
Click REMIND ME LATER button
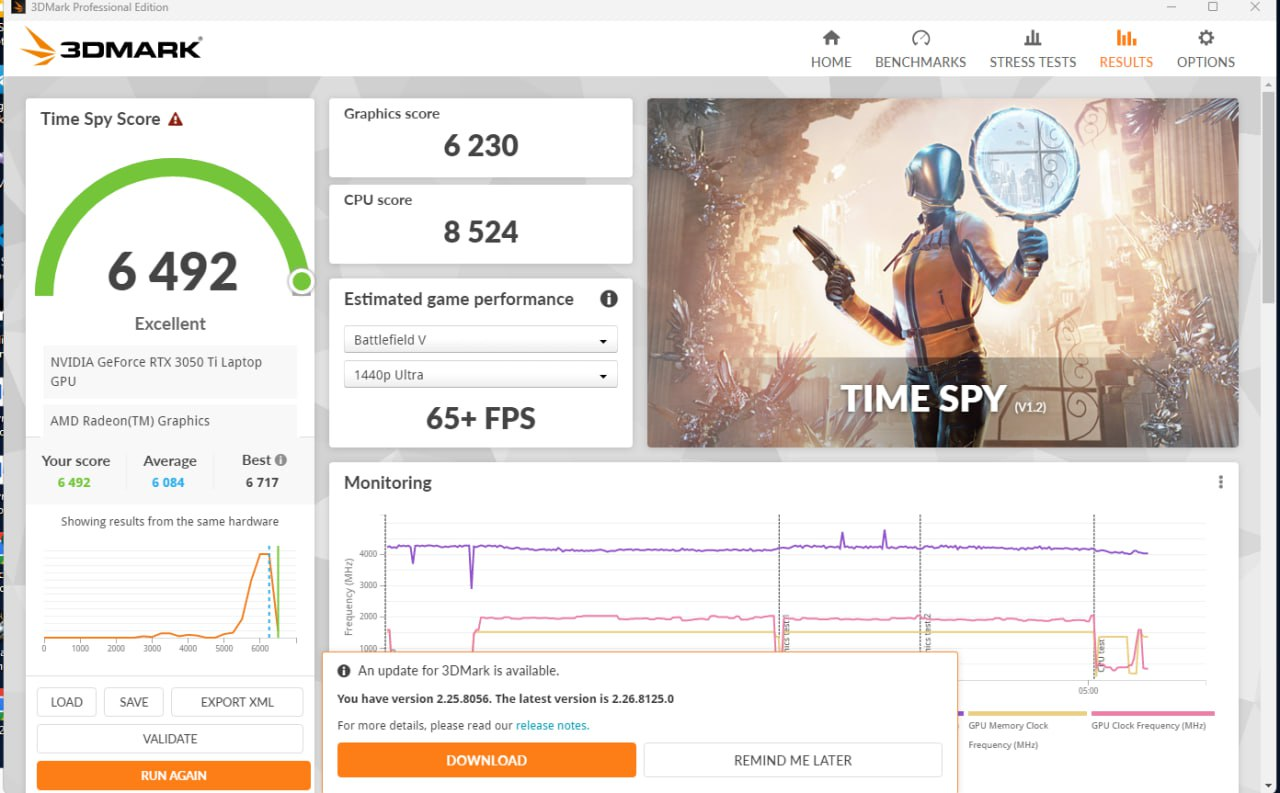pos(793,760)
